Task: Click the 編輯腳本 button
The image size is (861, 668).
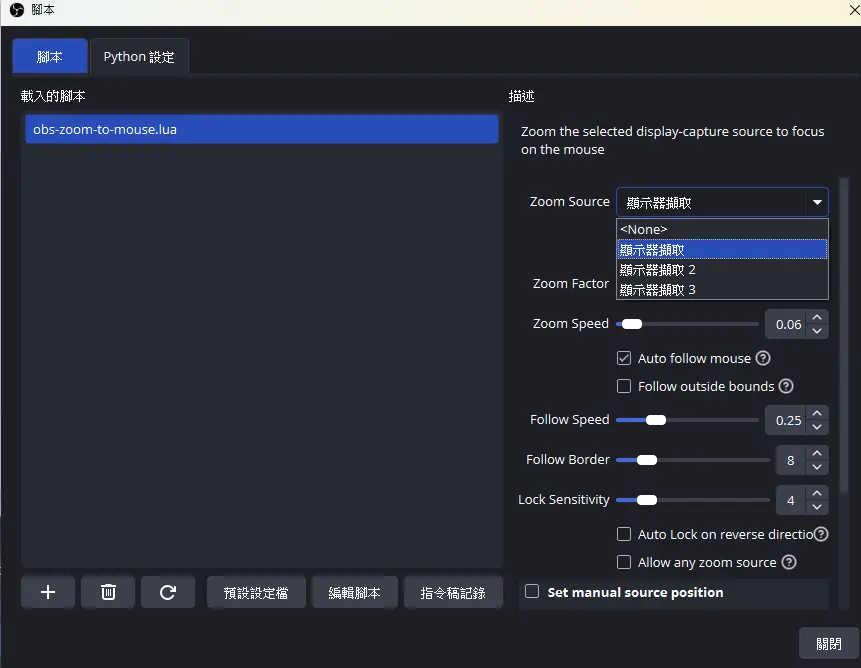Action: 354,593
